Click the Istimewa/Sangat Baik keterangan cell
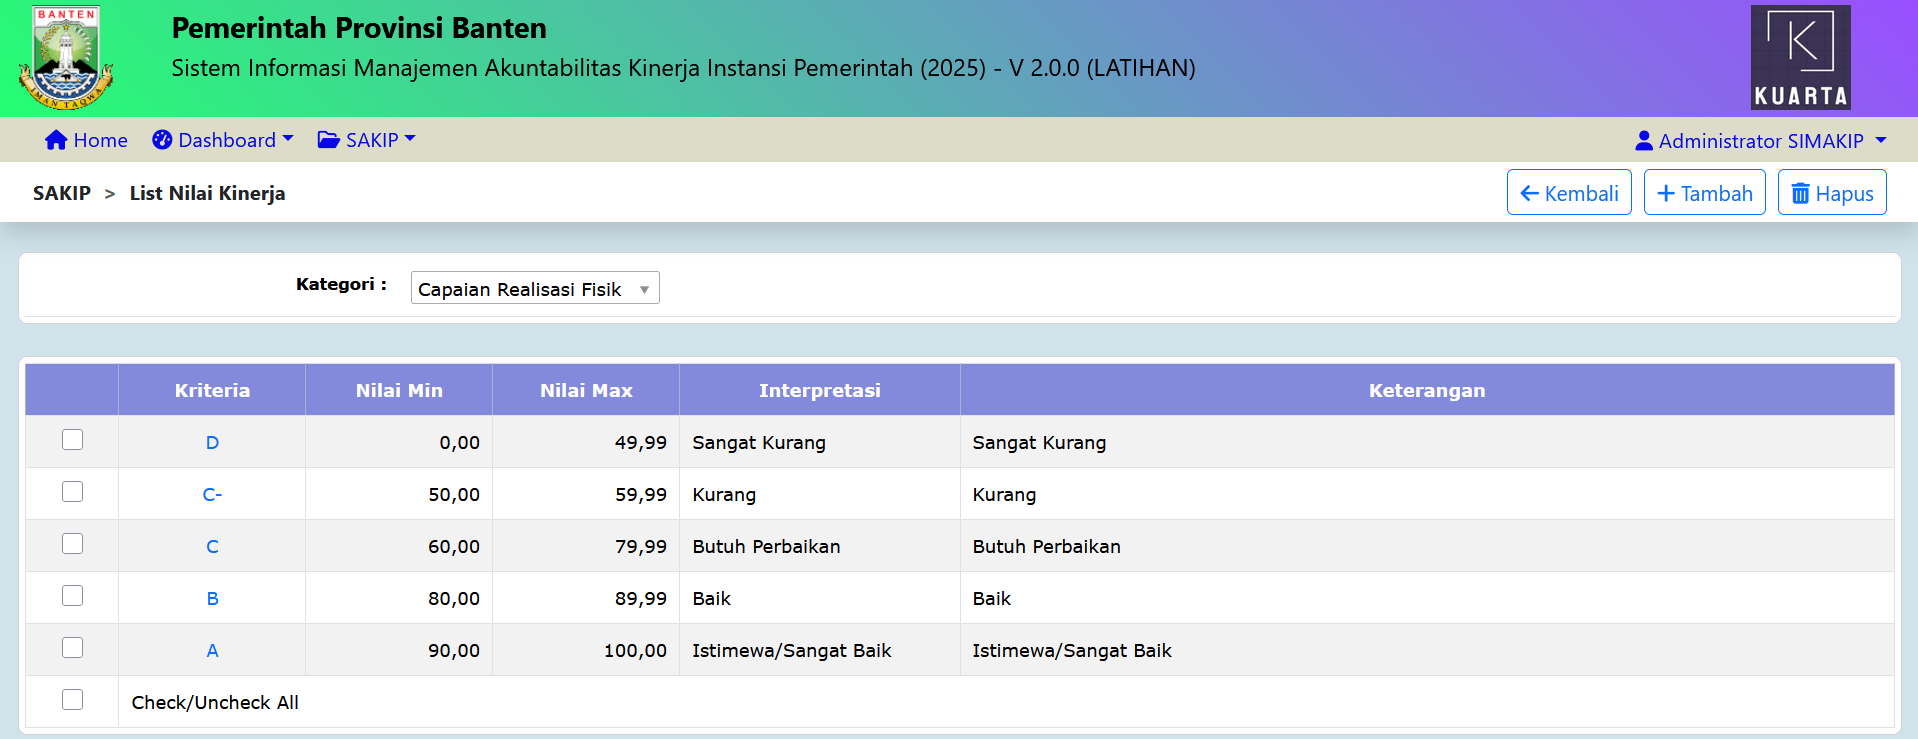 1427,650
